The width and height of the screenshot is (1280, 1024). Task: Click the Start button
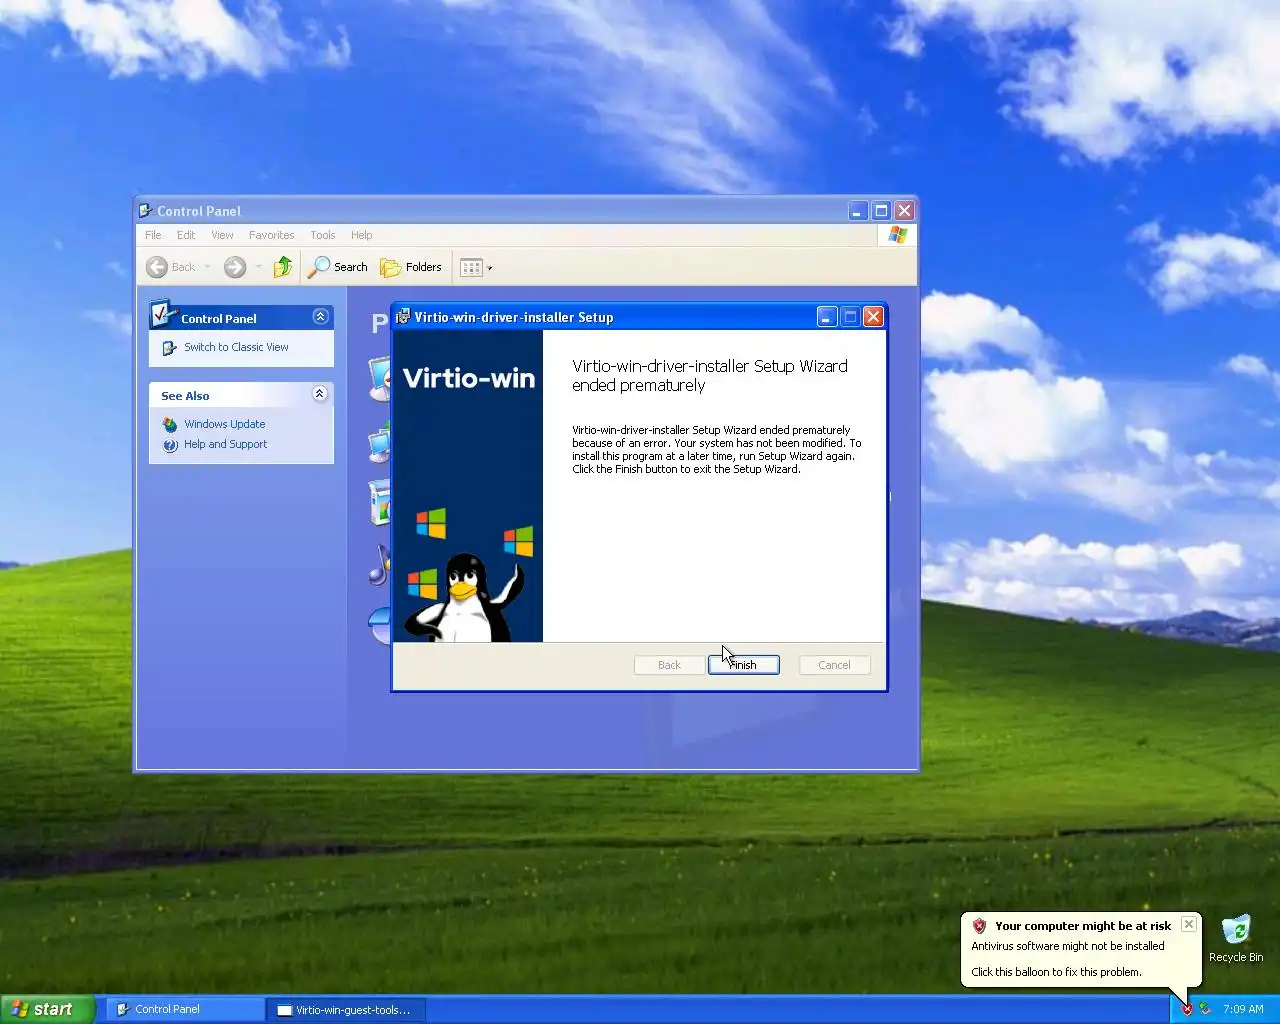click(47, 1009)
